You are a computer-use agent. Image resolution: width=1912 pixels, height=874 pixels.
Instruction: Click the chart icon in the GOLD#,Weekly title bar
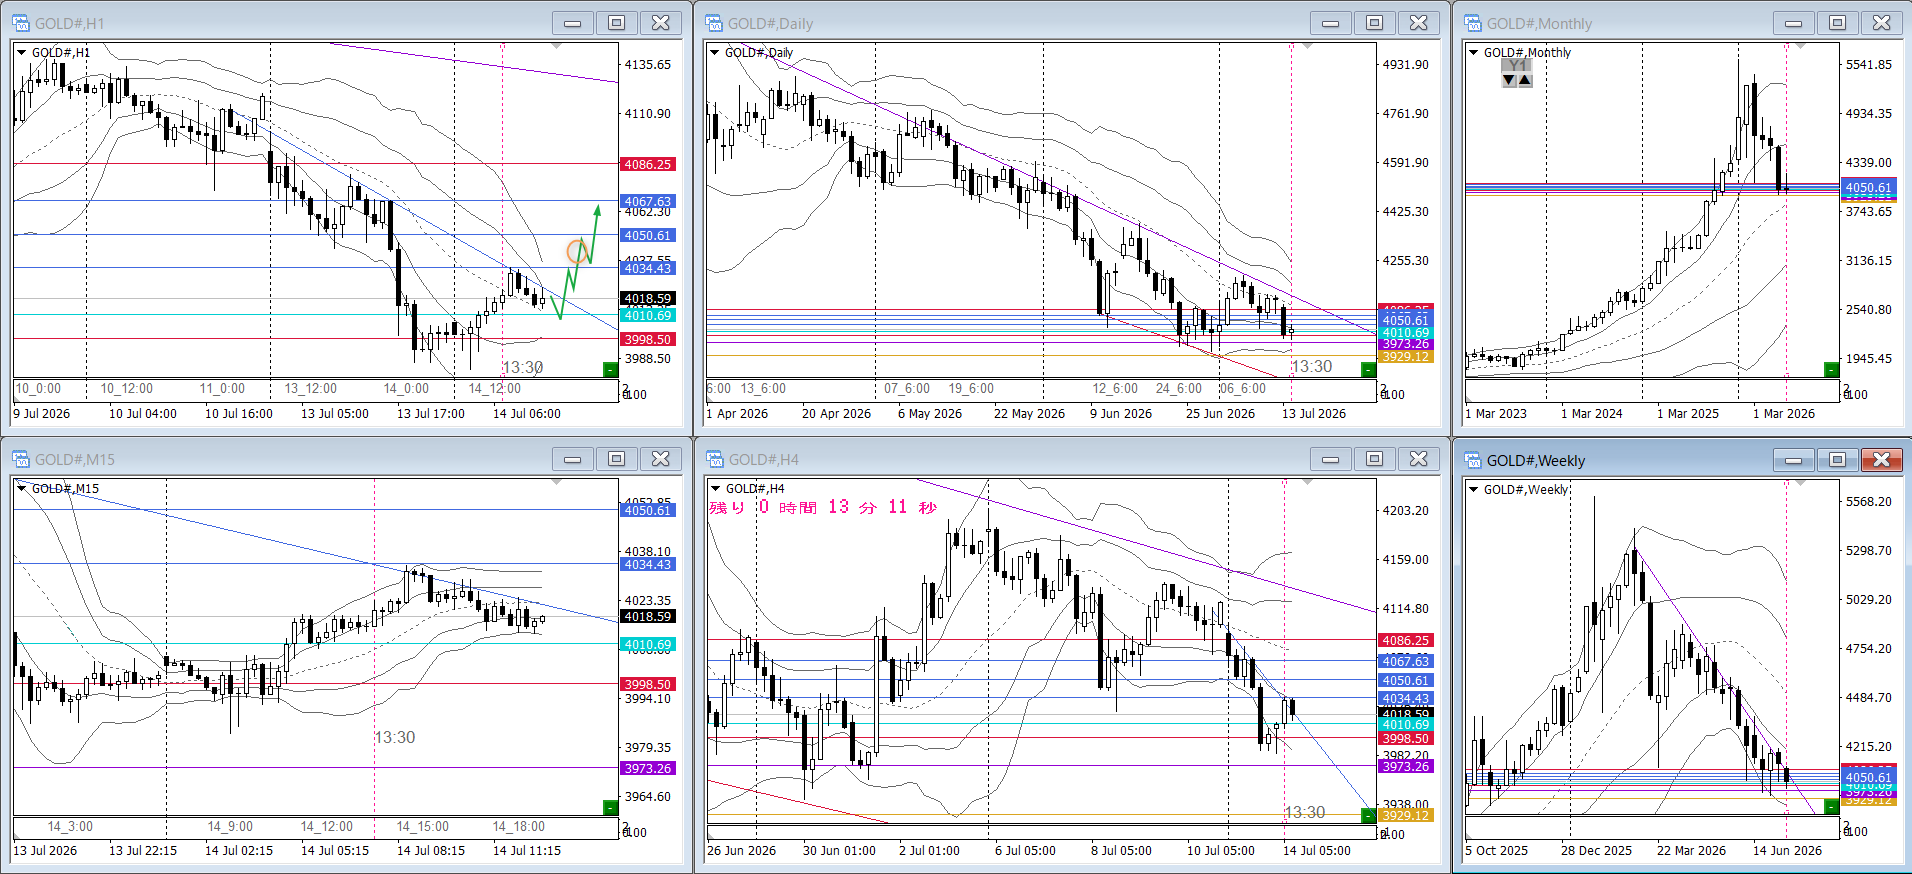pos(1473,460)
